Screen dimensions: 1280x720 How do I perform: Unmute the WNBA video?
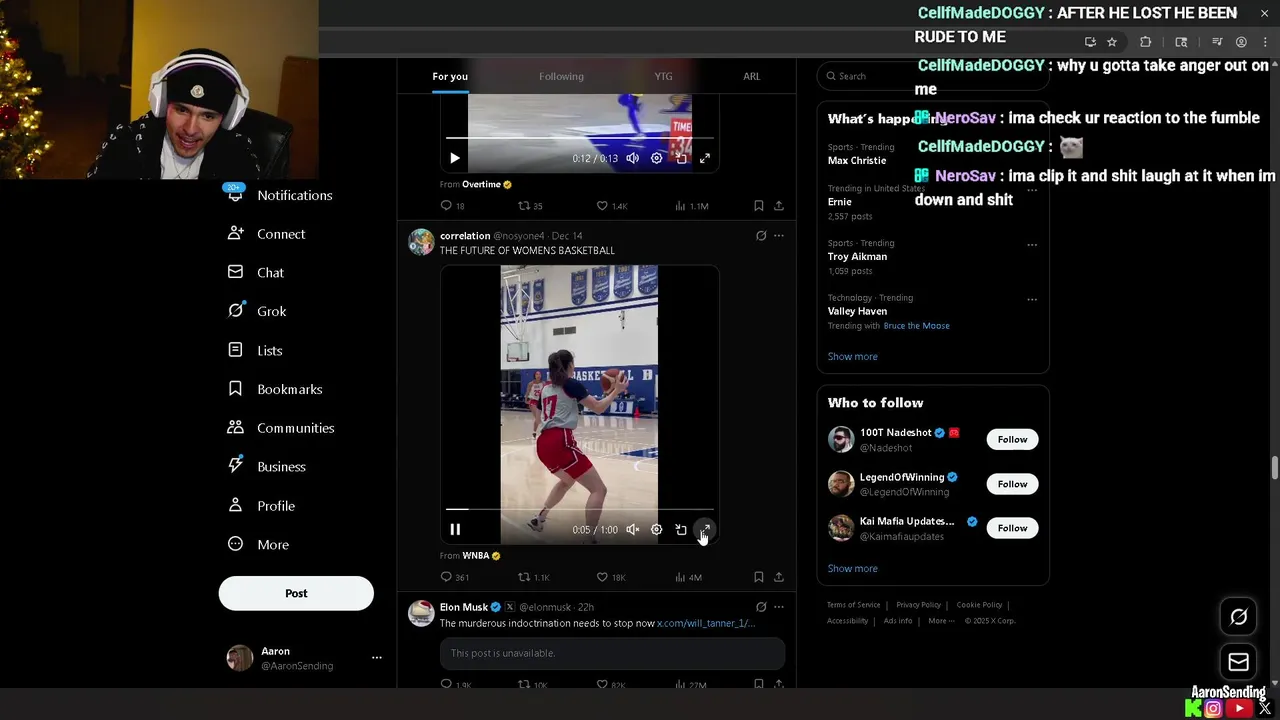point(632,530)
